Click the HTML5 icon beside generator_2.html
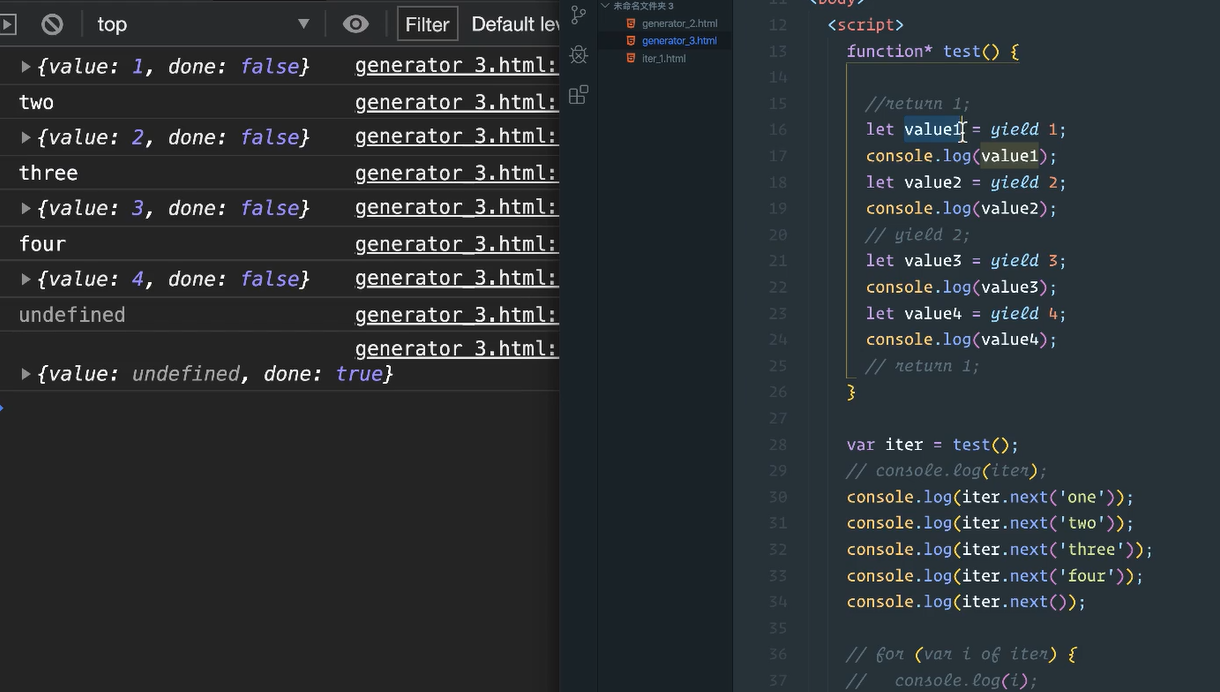The width and height of the screenshot is (1220, 692). click(x=631, y=23)
